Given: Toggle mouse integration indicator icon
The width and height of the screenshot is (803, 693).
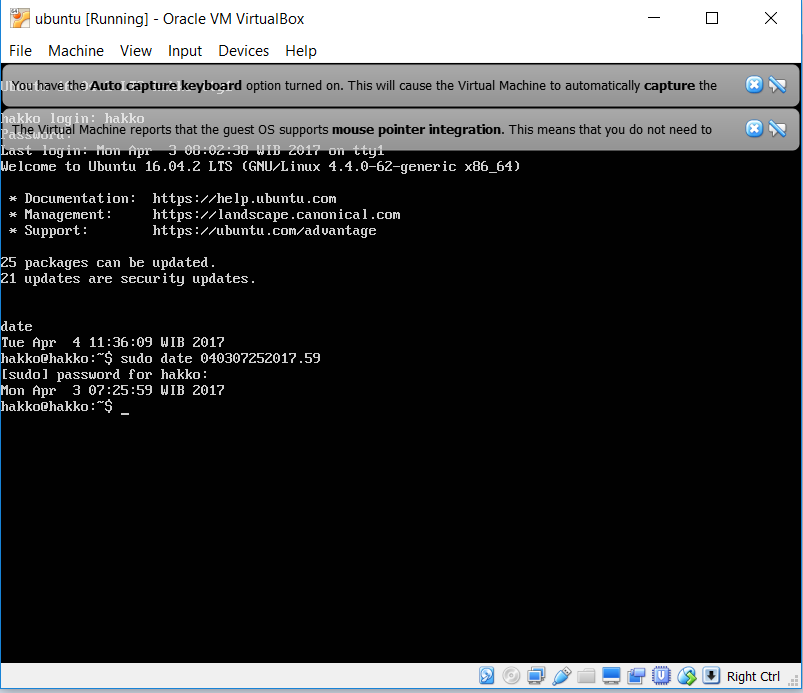Looking at the screenshot, I should pyautogui.click(x=686, y=676).
